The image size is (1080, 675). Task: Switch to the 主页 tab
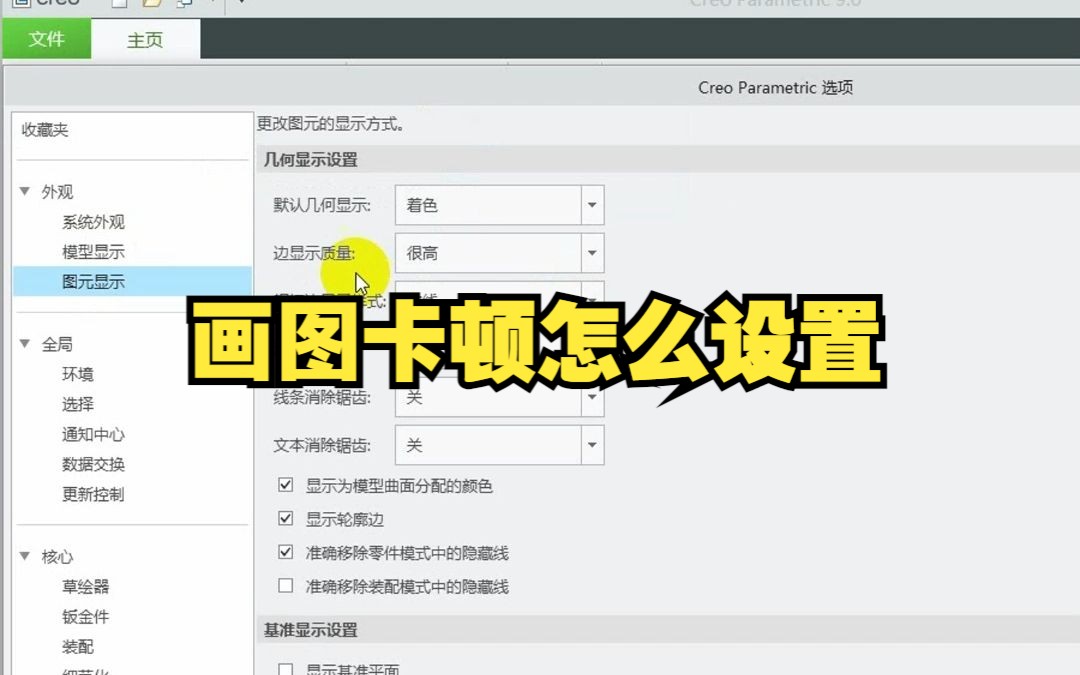point(143,39)
